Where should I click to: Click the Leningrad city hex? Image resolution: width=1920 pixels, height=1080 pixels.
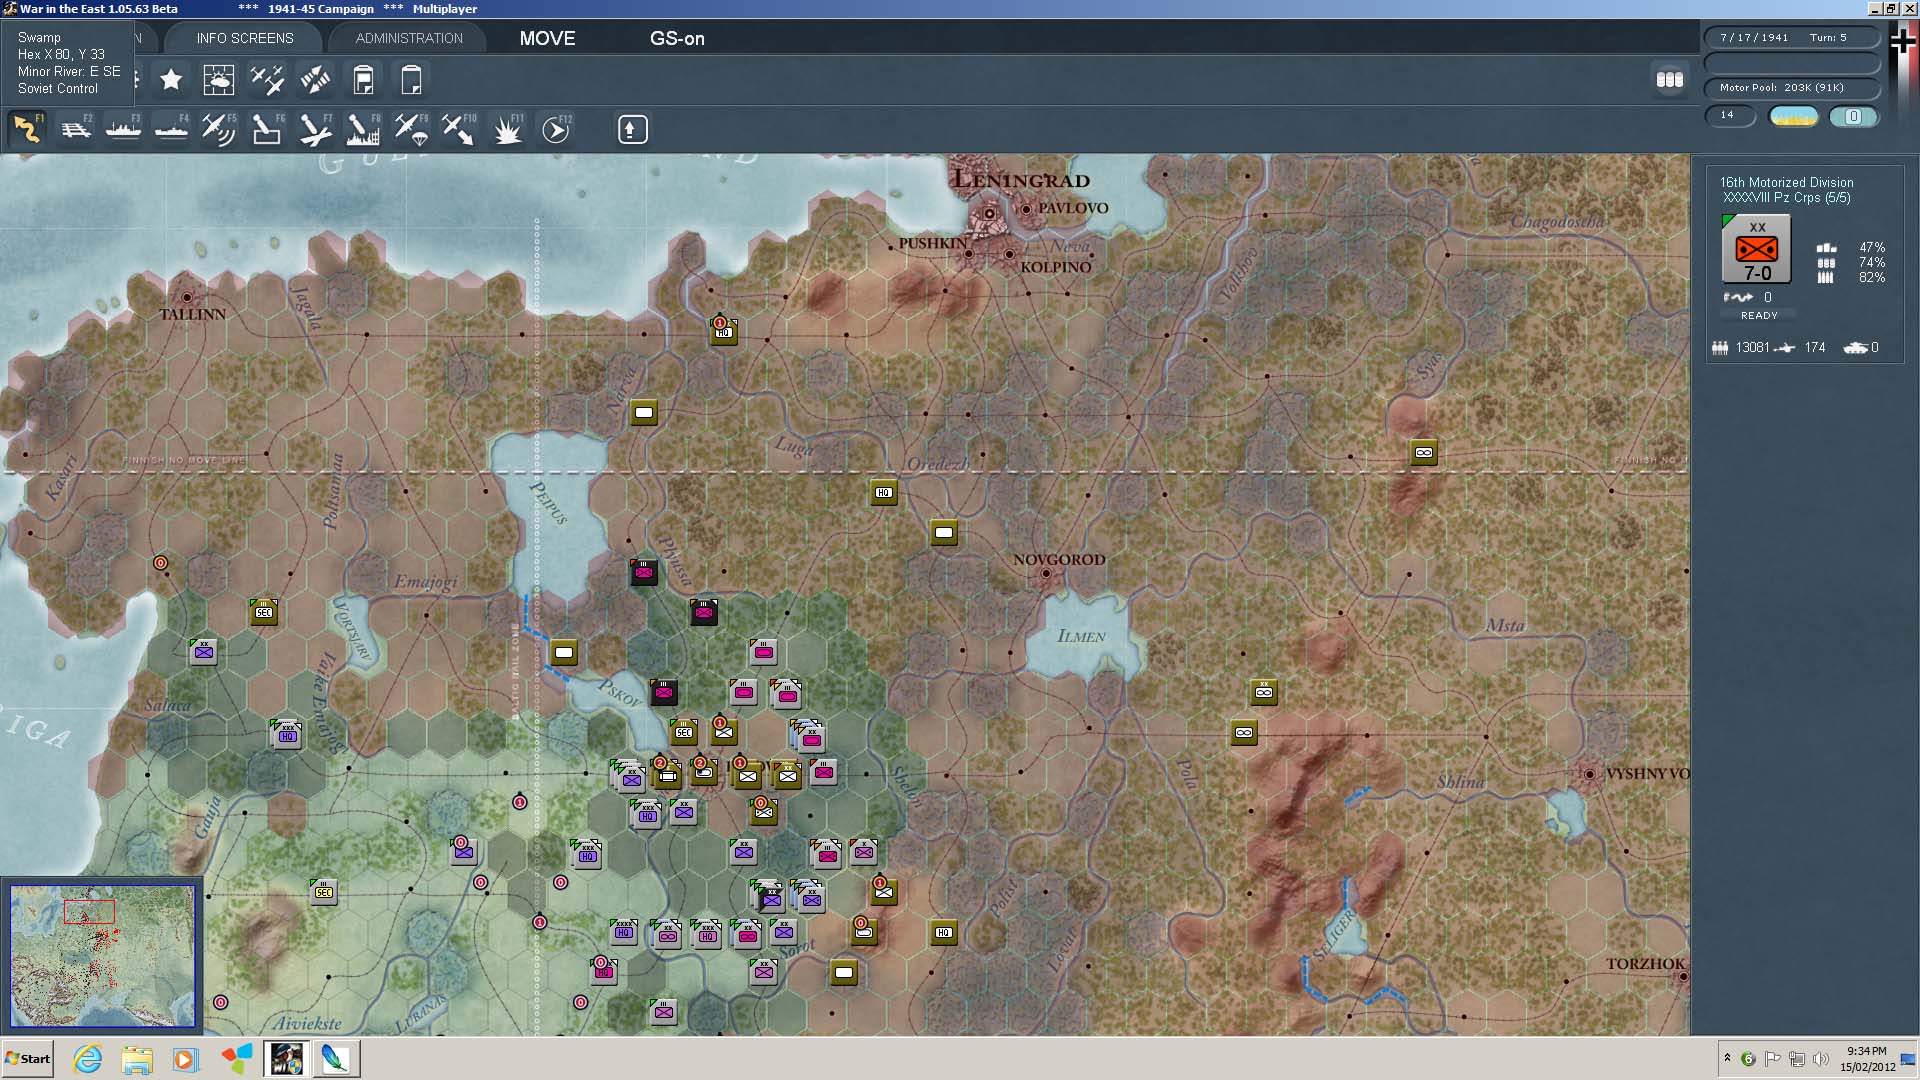[989, 212]
